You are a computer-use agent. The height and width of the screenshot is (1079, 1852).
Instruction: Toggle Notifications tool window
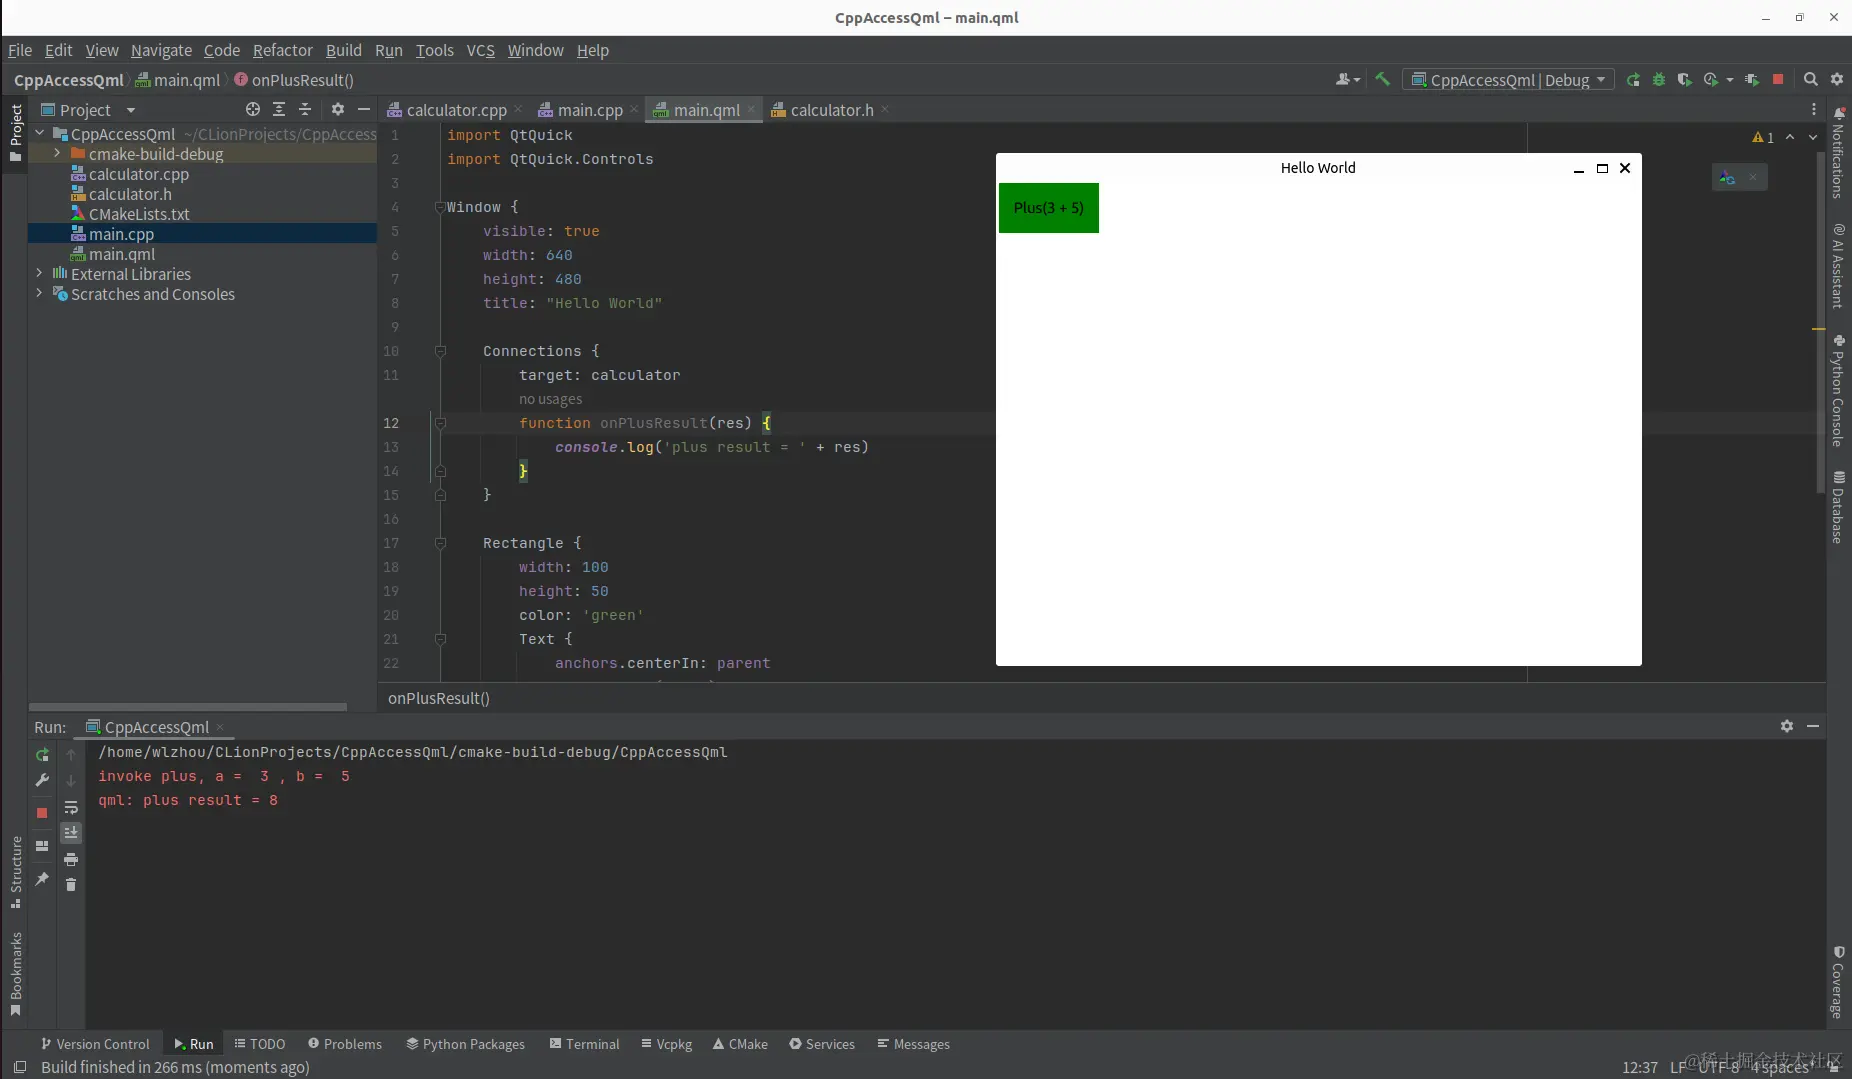click(1838, 152)
